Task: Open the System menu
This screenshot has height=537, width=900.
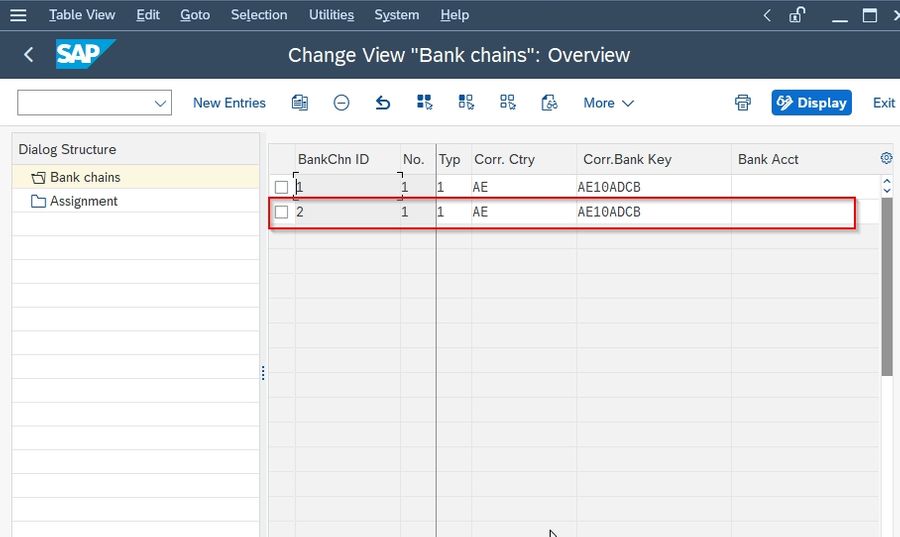Action: click(397, 15)
